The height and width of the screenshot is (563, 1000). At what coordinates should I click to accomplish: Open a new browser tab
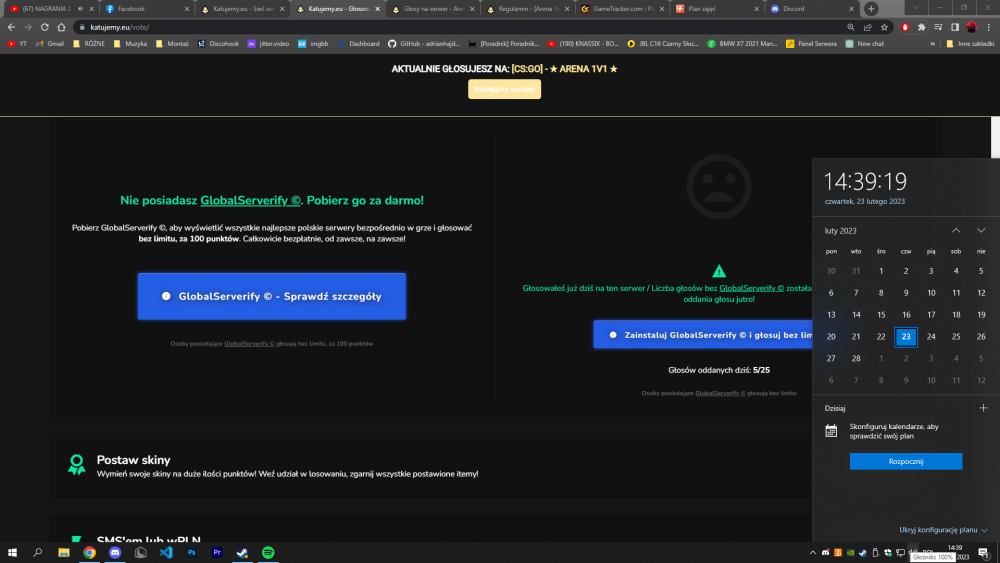tap(871, 9)
